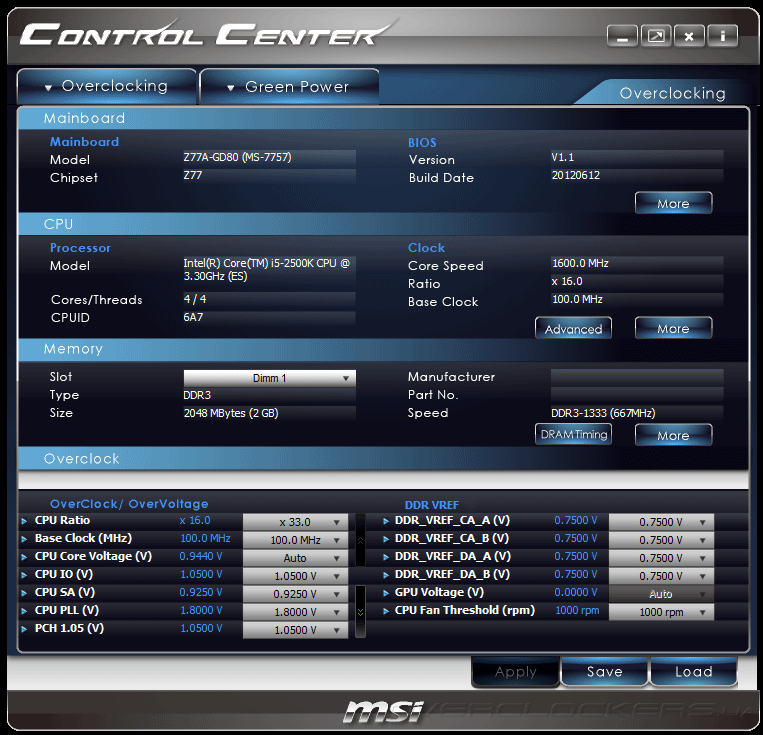Close Control Center with the X icon
The image size is (763, 735).
coord(689,36)
